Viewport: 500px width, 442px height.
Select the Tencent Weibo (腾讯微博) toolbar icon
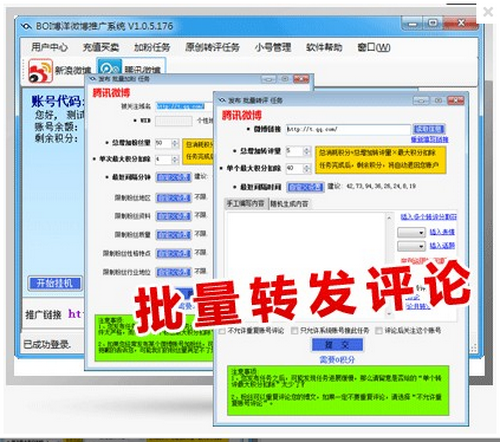point(109,68)
